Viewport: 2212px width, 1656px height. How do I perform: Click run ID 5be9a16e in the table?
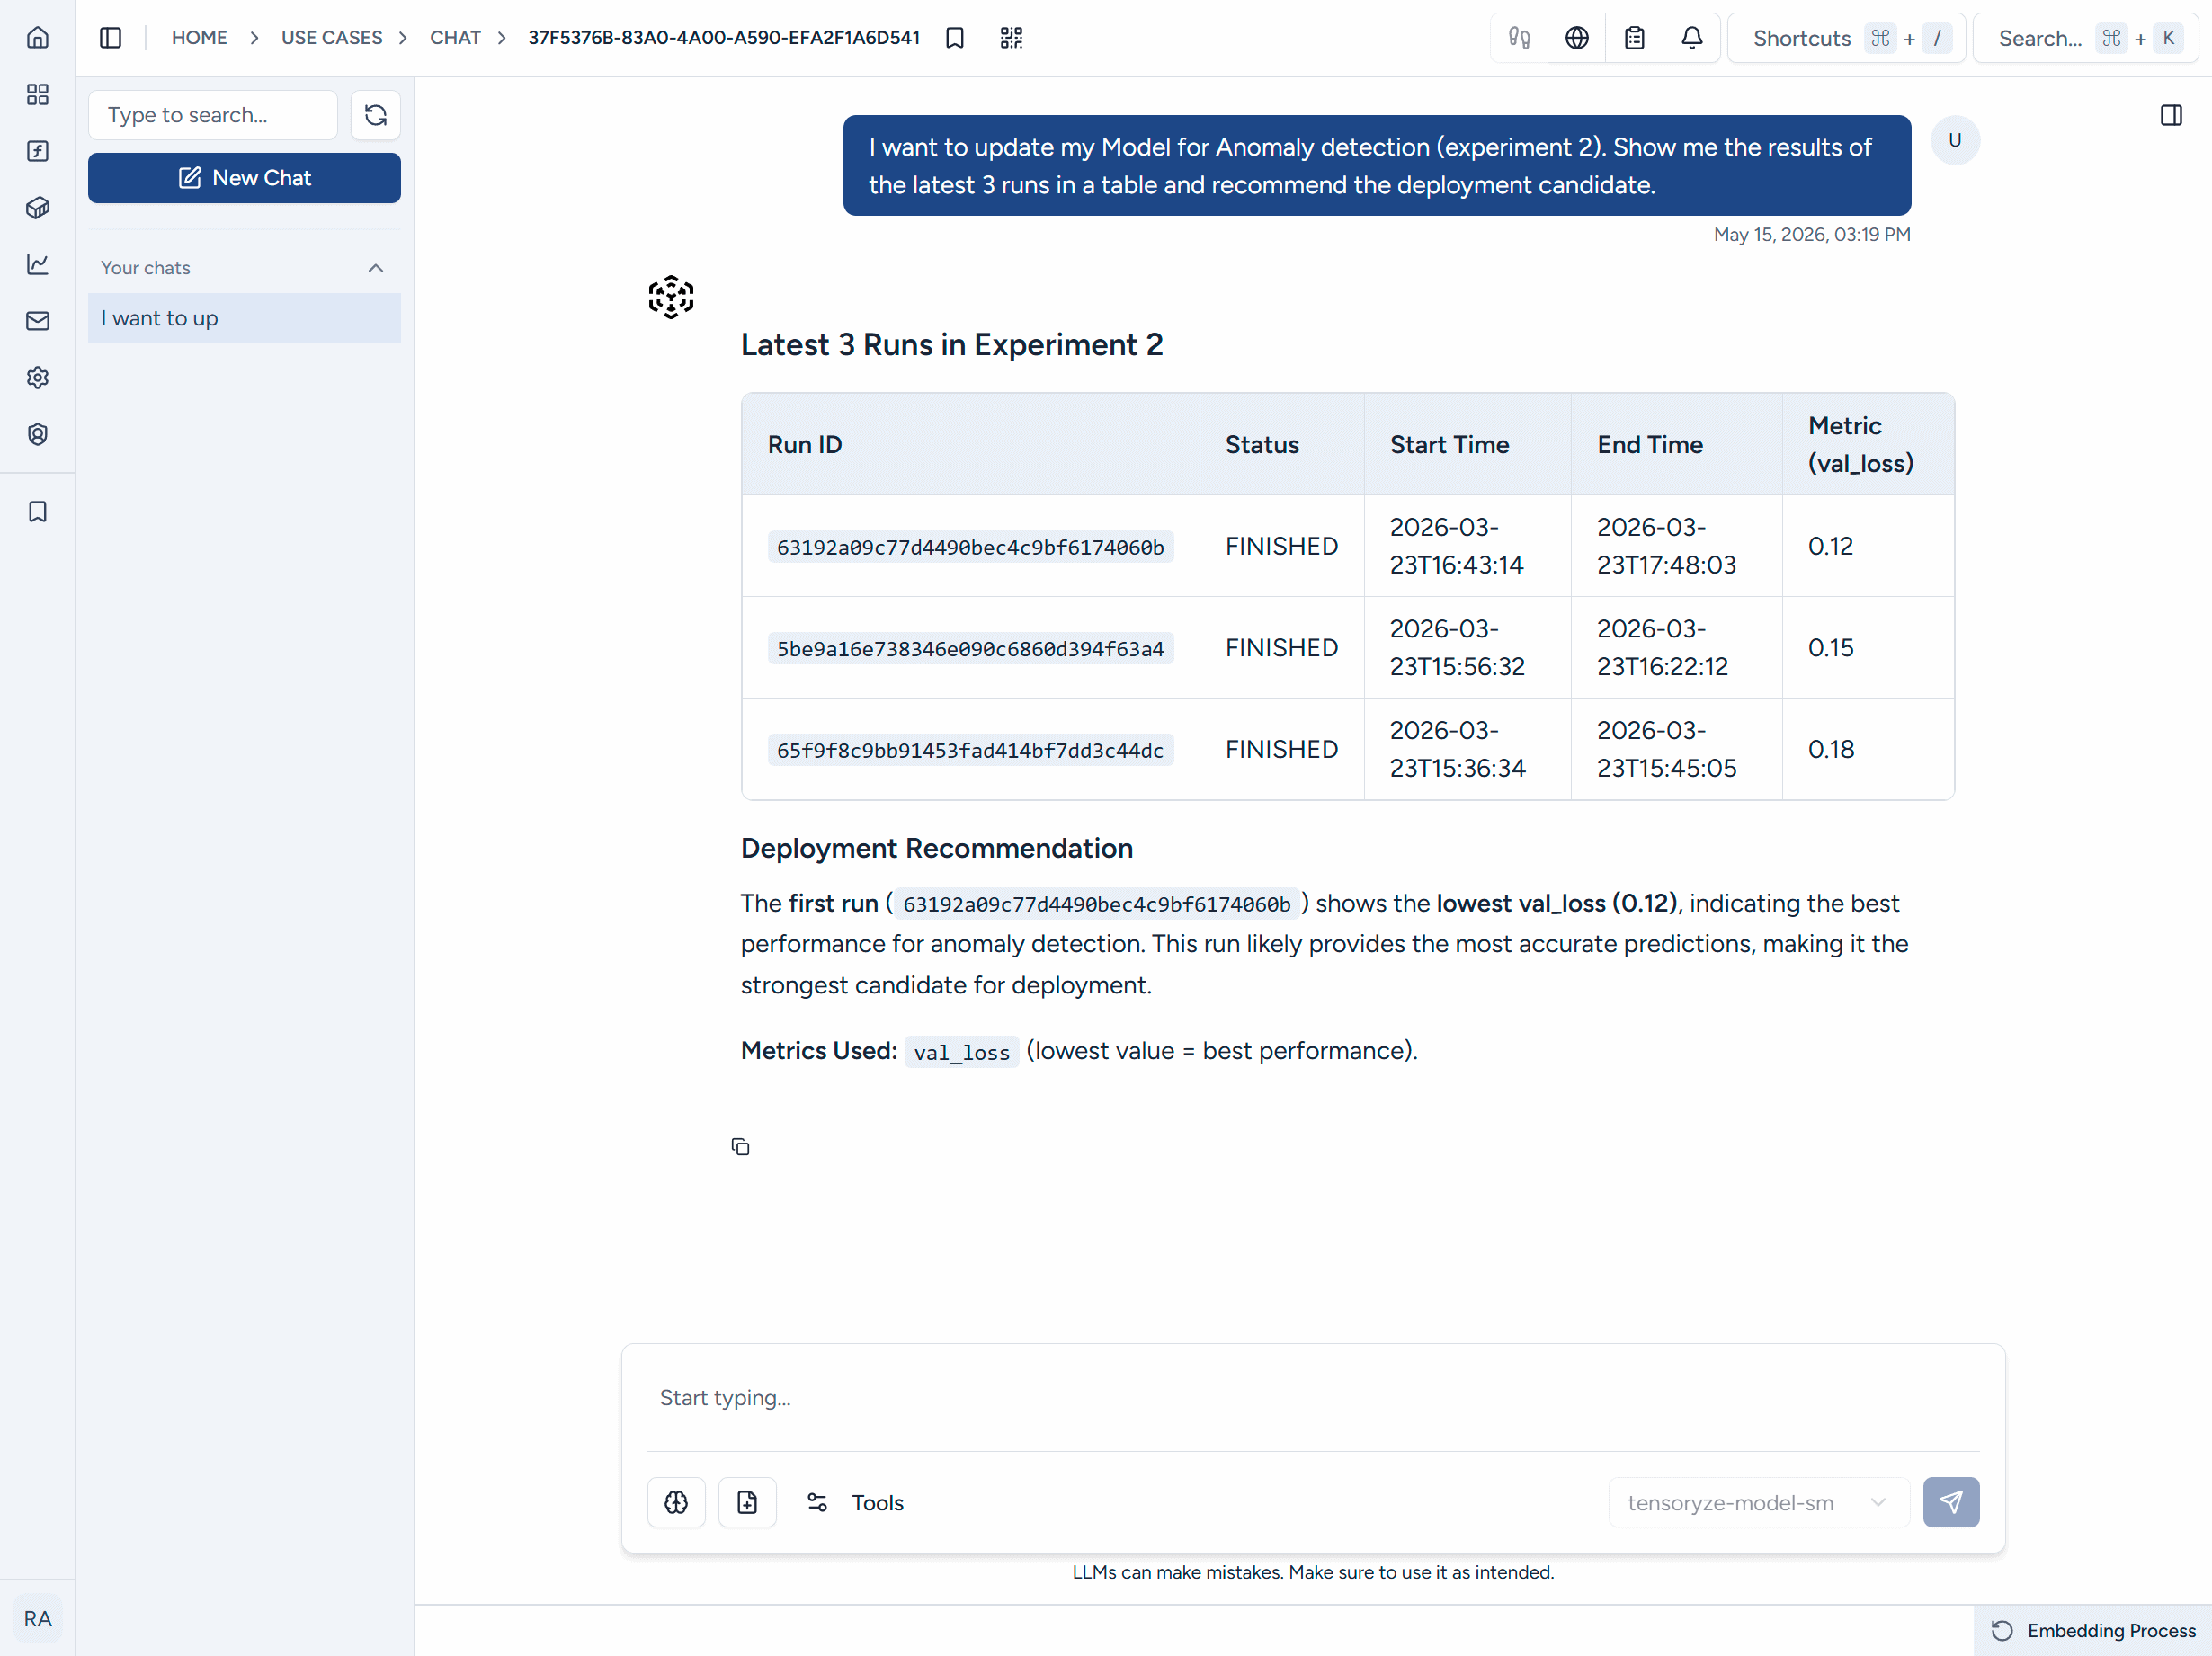pos(970,649)
